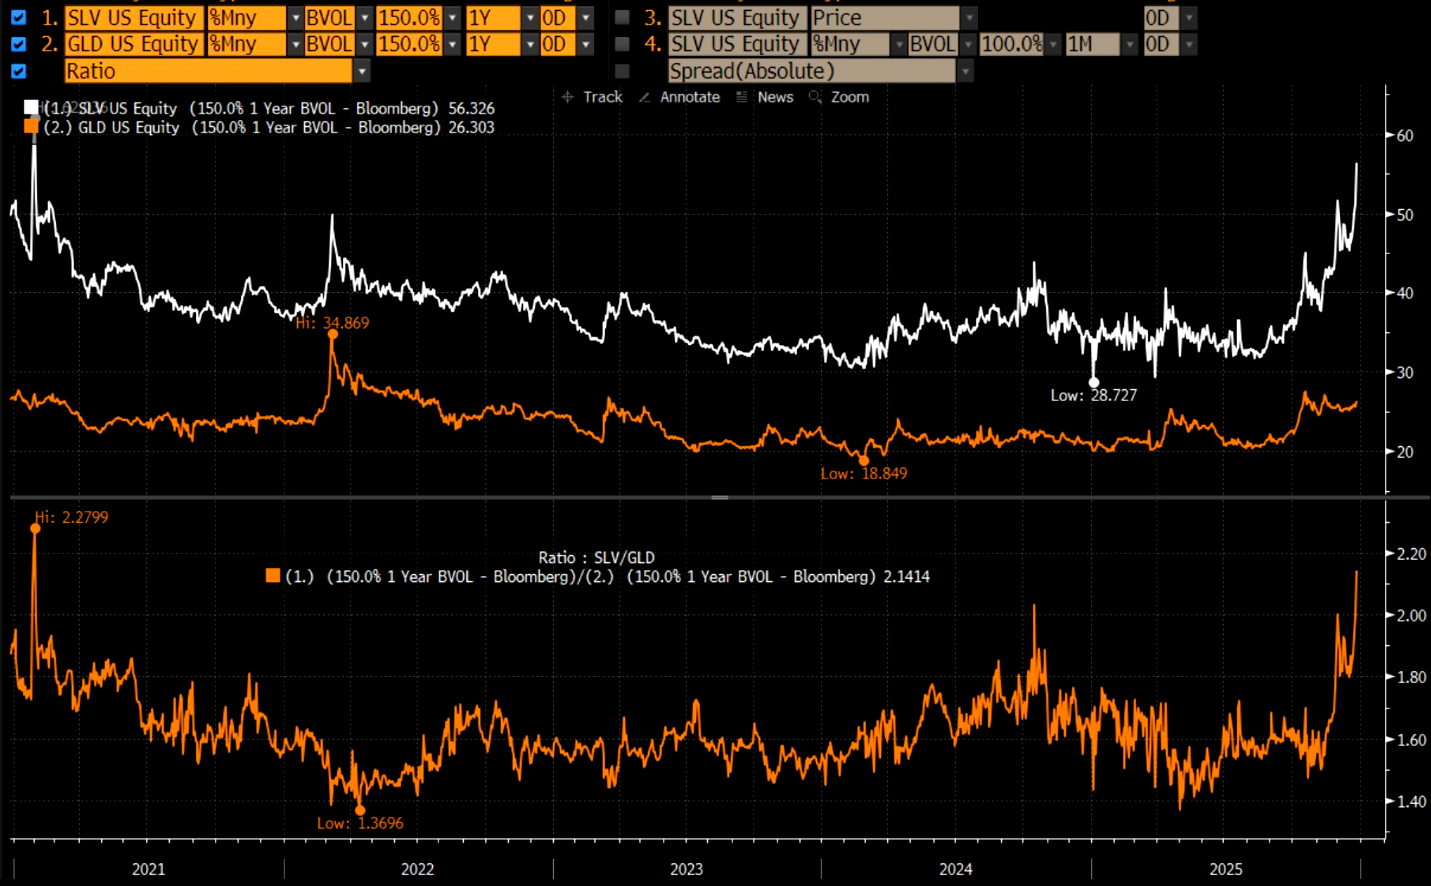The image size is (1431, 886).
Task: Click the Hi: 34.869 GLD marker dot
Action: click(333, 334)
